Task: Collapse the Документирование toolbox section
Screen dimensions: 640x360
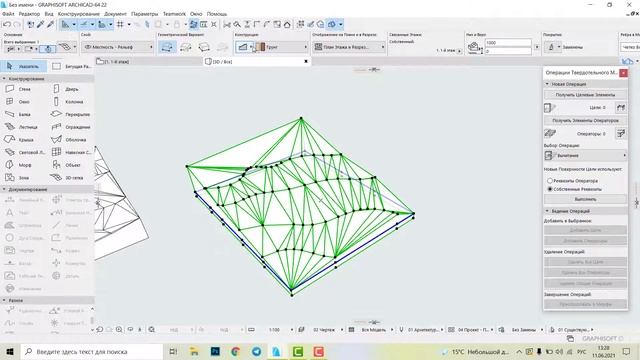Action: (4, 189)
